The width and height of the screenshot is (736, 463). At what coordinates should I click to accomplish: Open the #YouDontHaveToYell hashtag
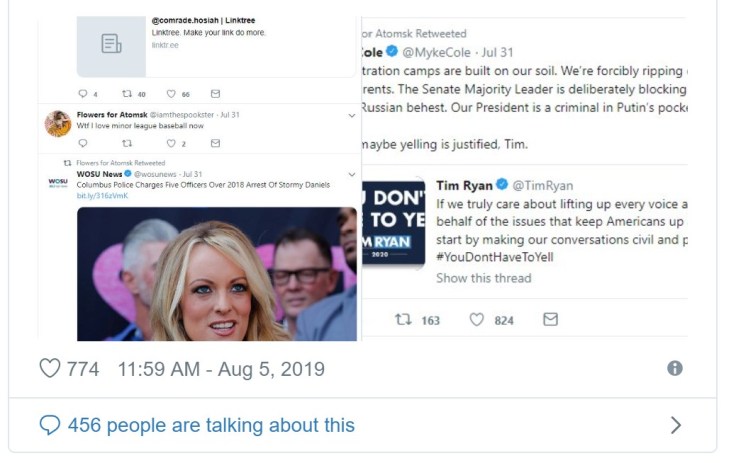click(494, 257)
